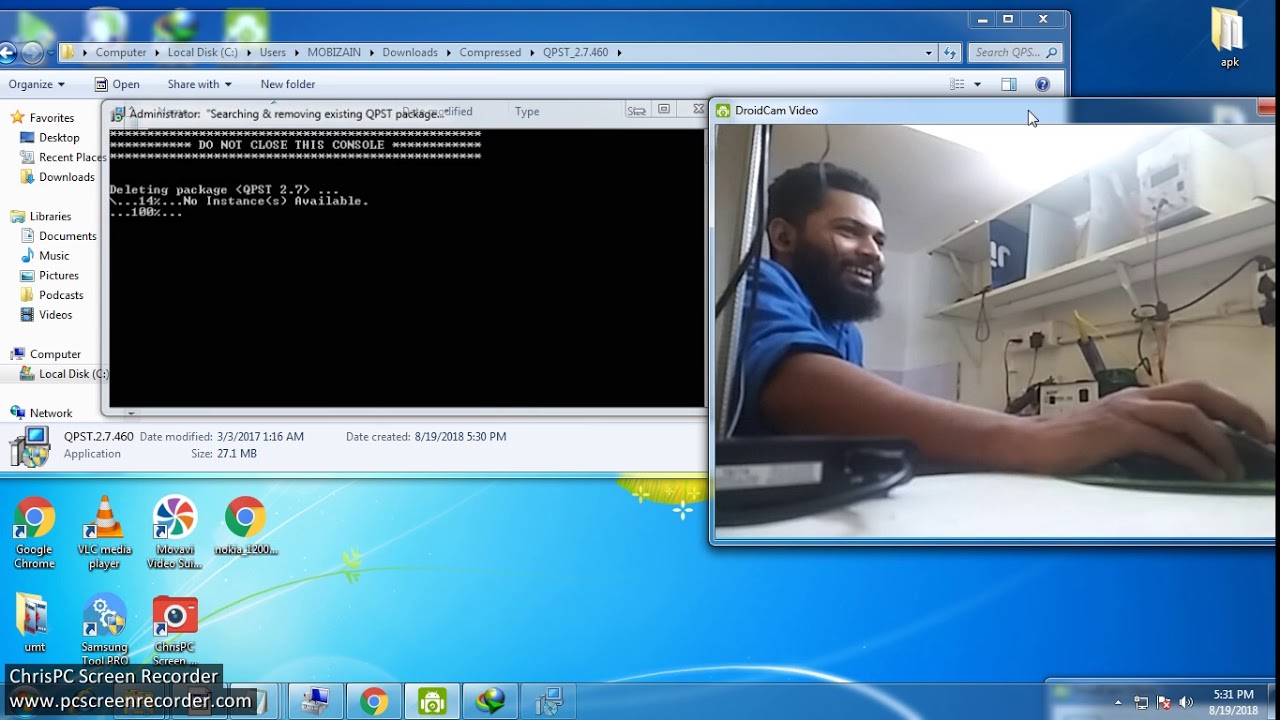
Task: Open Internet Download Manager taskbar icon
Action: pos(490,702)
